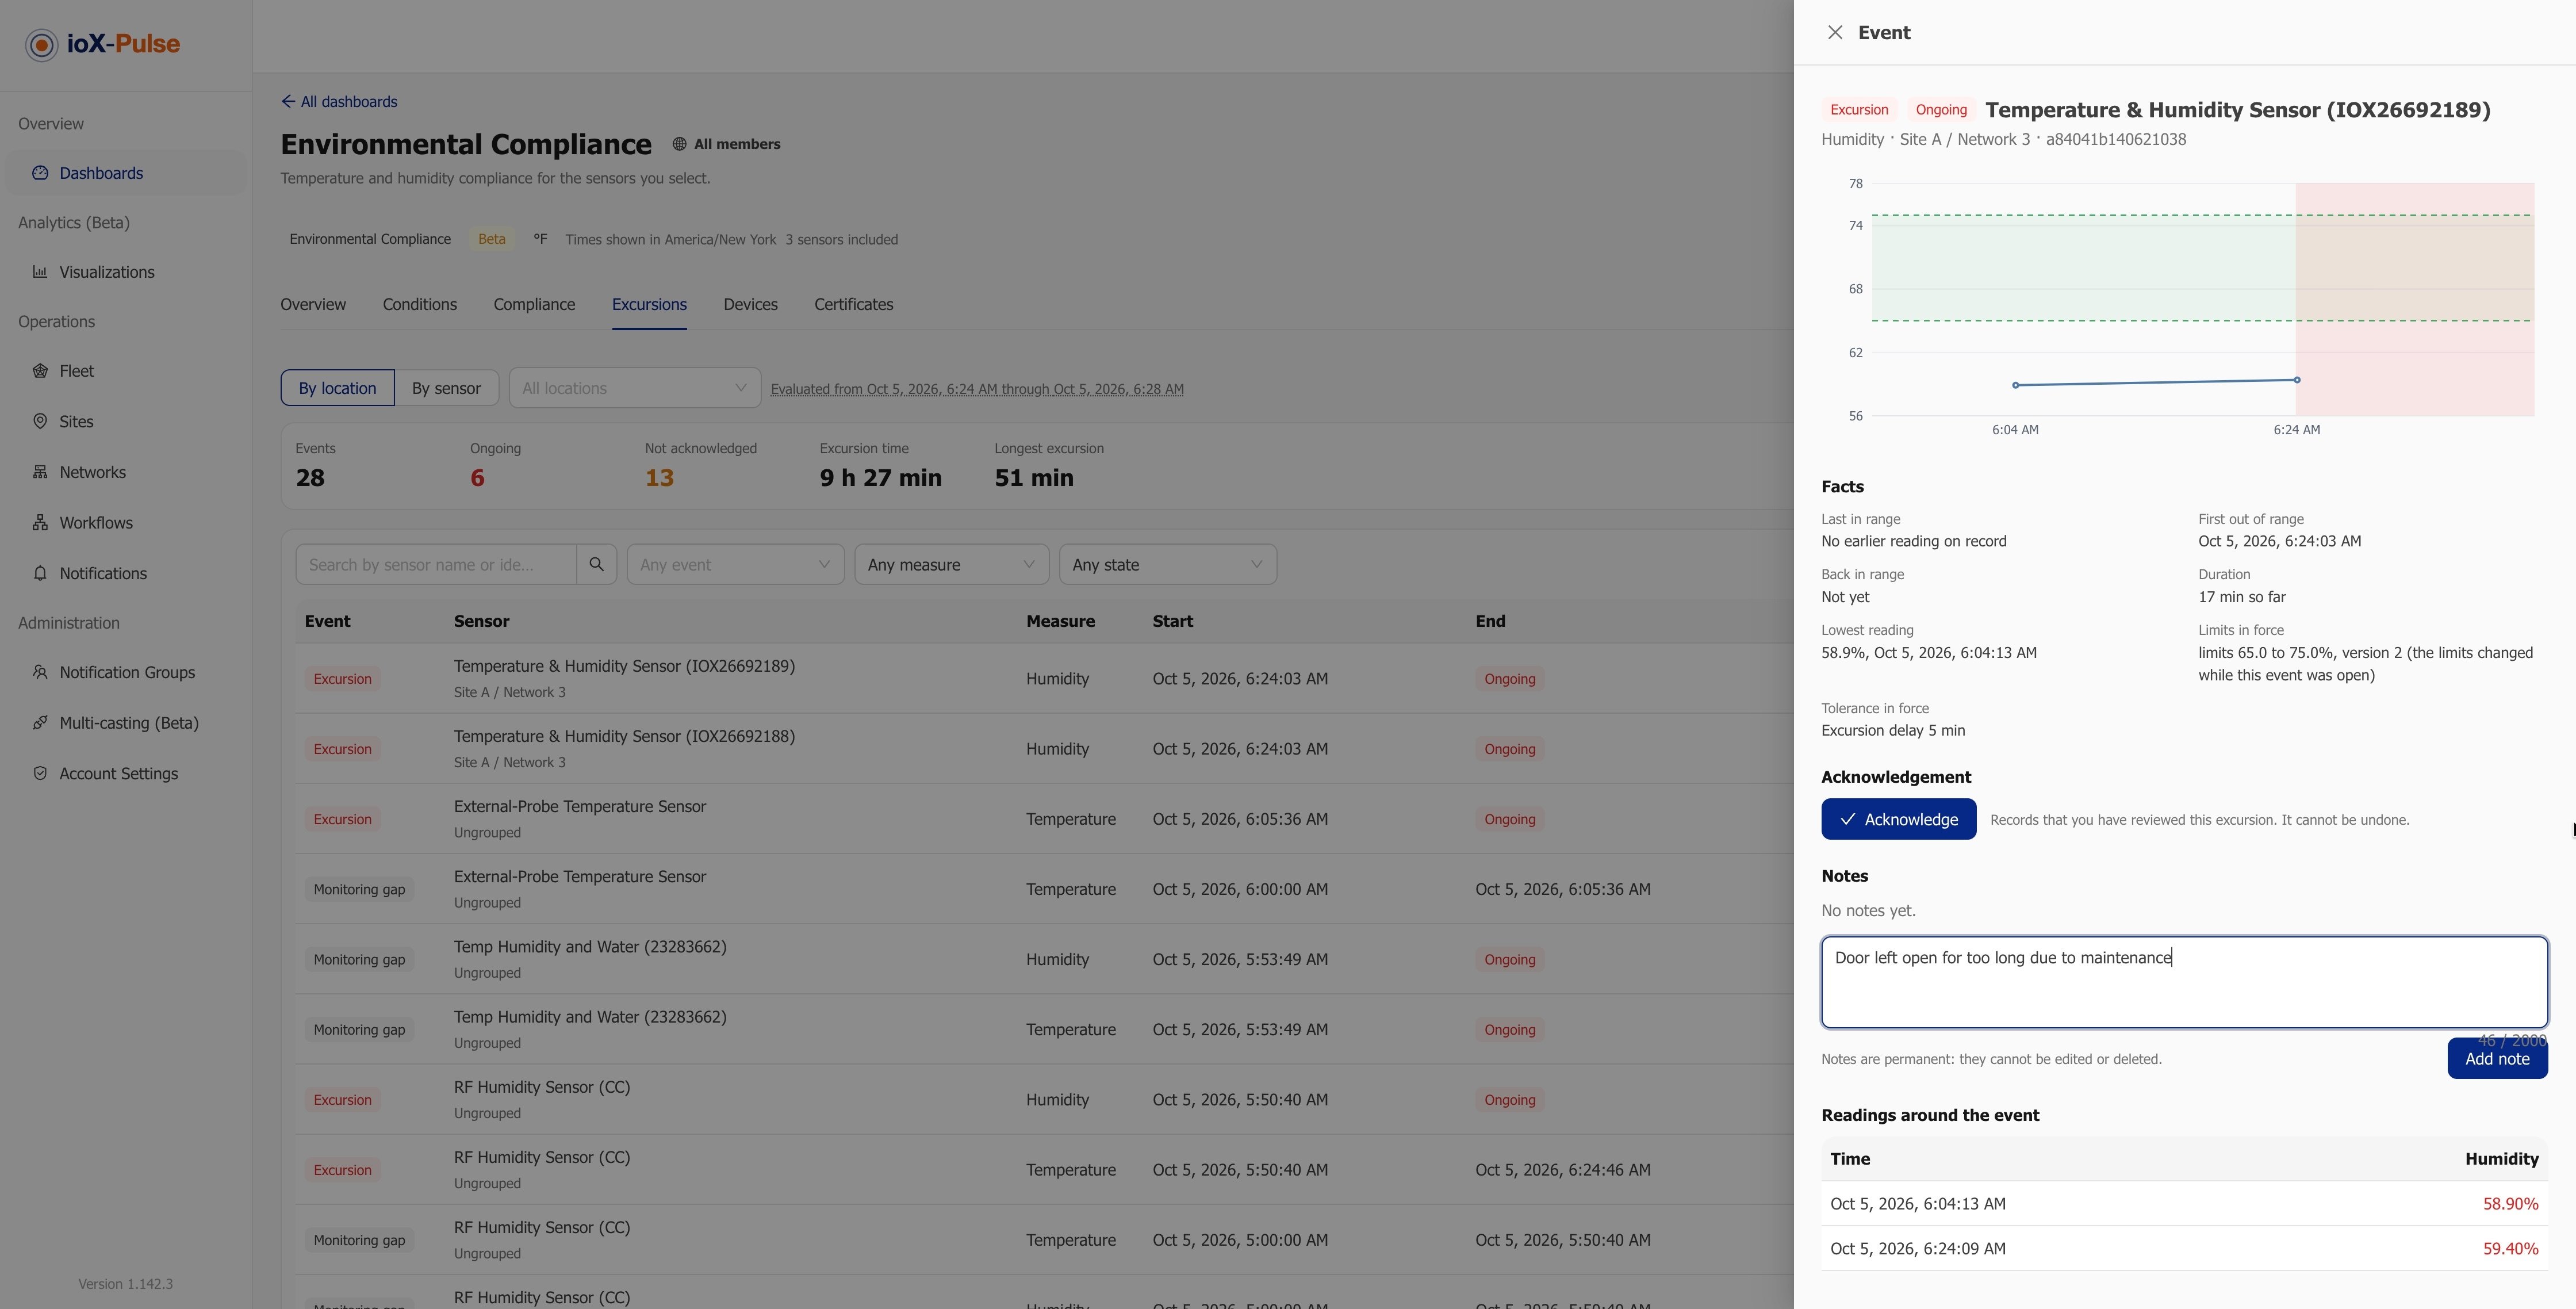
Task: Click the ioX-Pulse logo
Action: tap(103, 44)
